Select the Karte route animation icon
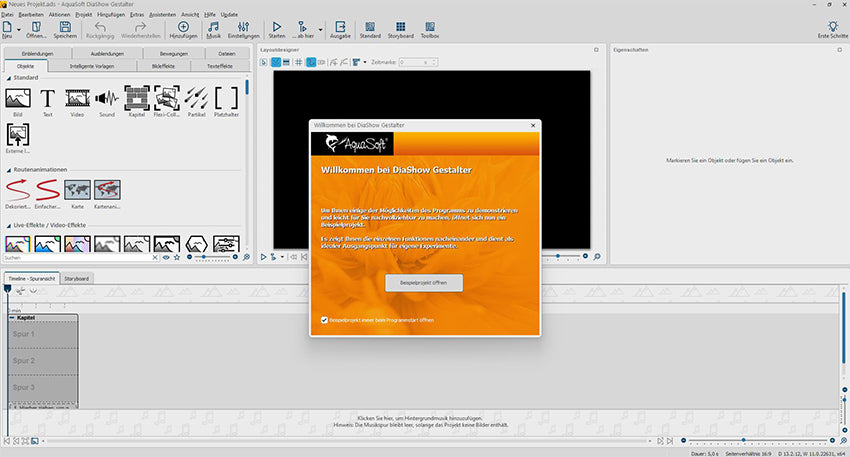850x457 pixels. [77, 188]
